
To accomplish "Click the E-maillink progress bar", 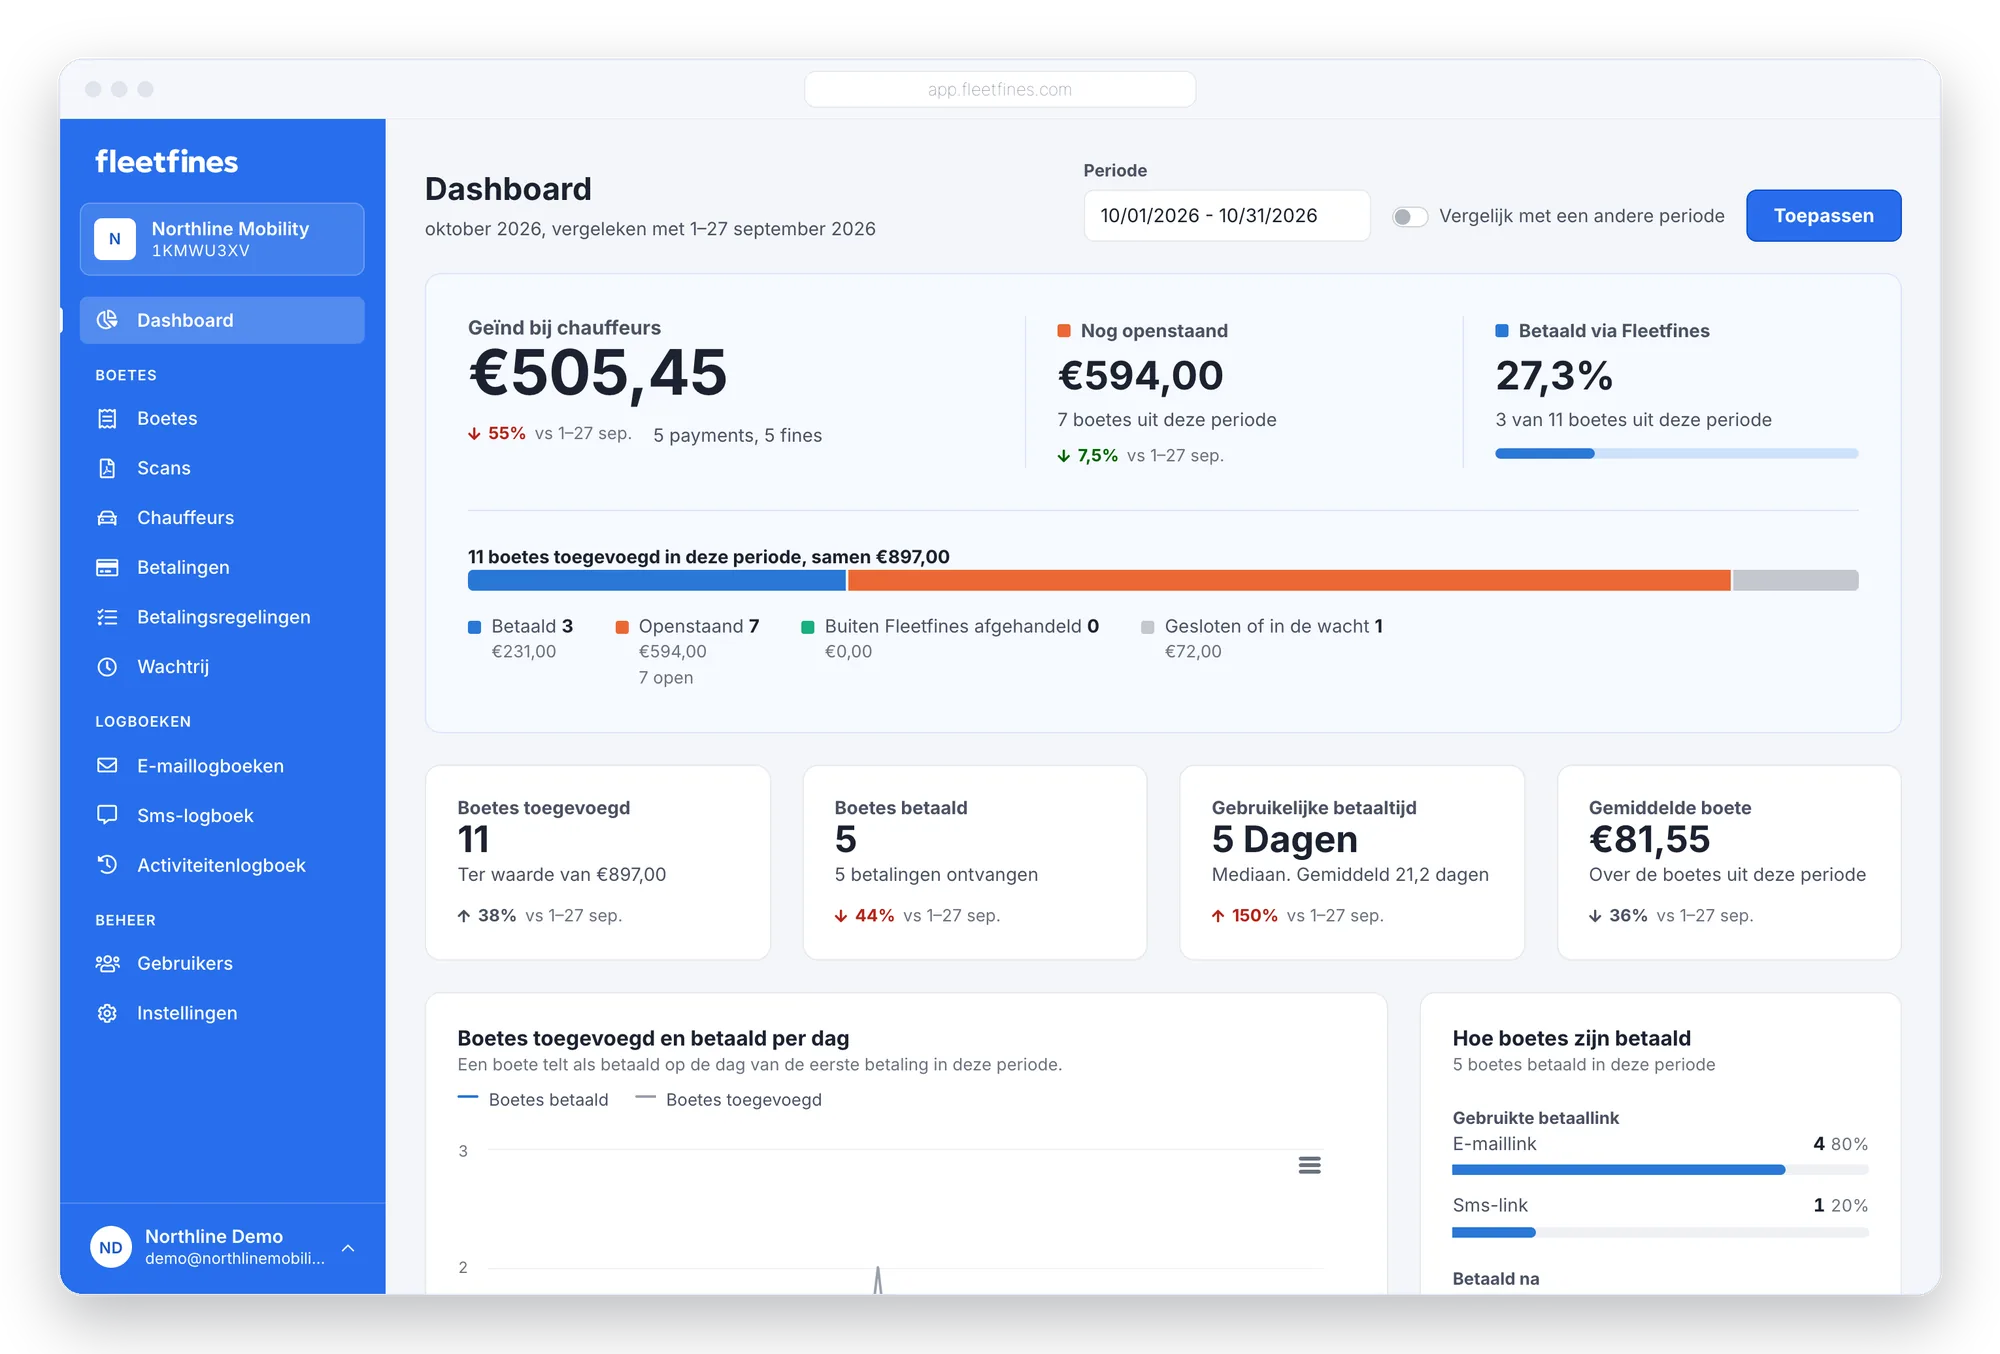I will tap(1660, 1170).
